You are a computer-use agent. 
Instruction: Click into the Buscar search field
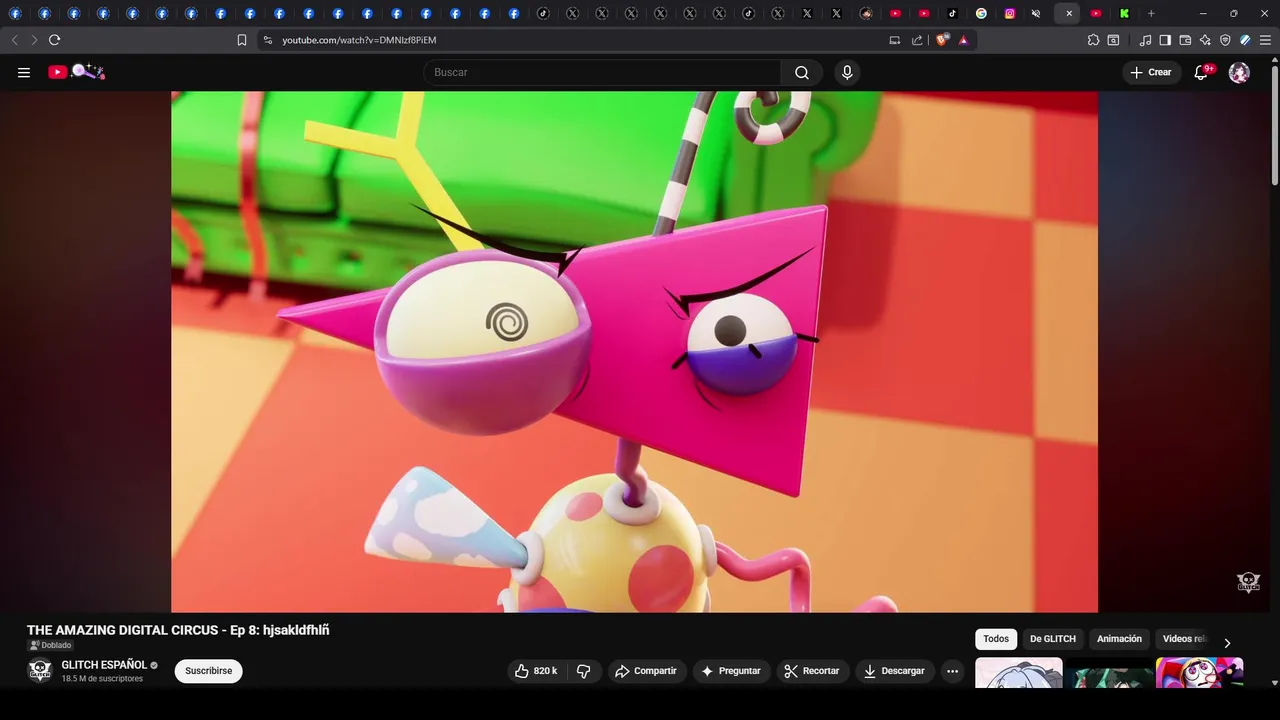click(600, 72)
